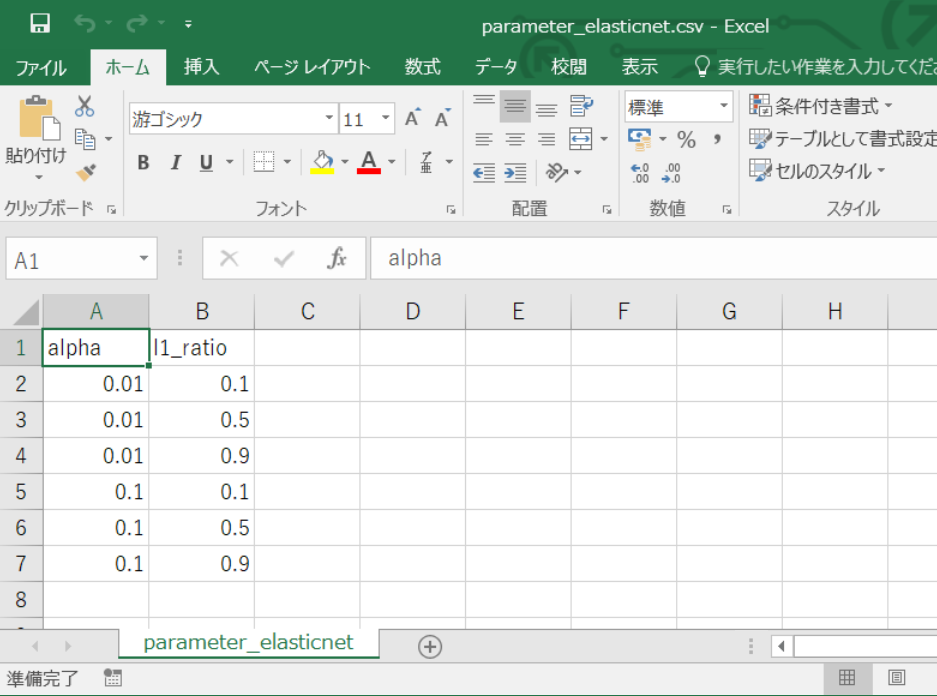Open the underline style dropdown arrow
This screenshot has width=937, height=696.
[x=230, y=162]
